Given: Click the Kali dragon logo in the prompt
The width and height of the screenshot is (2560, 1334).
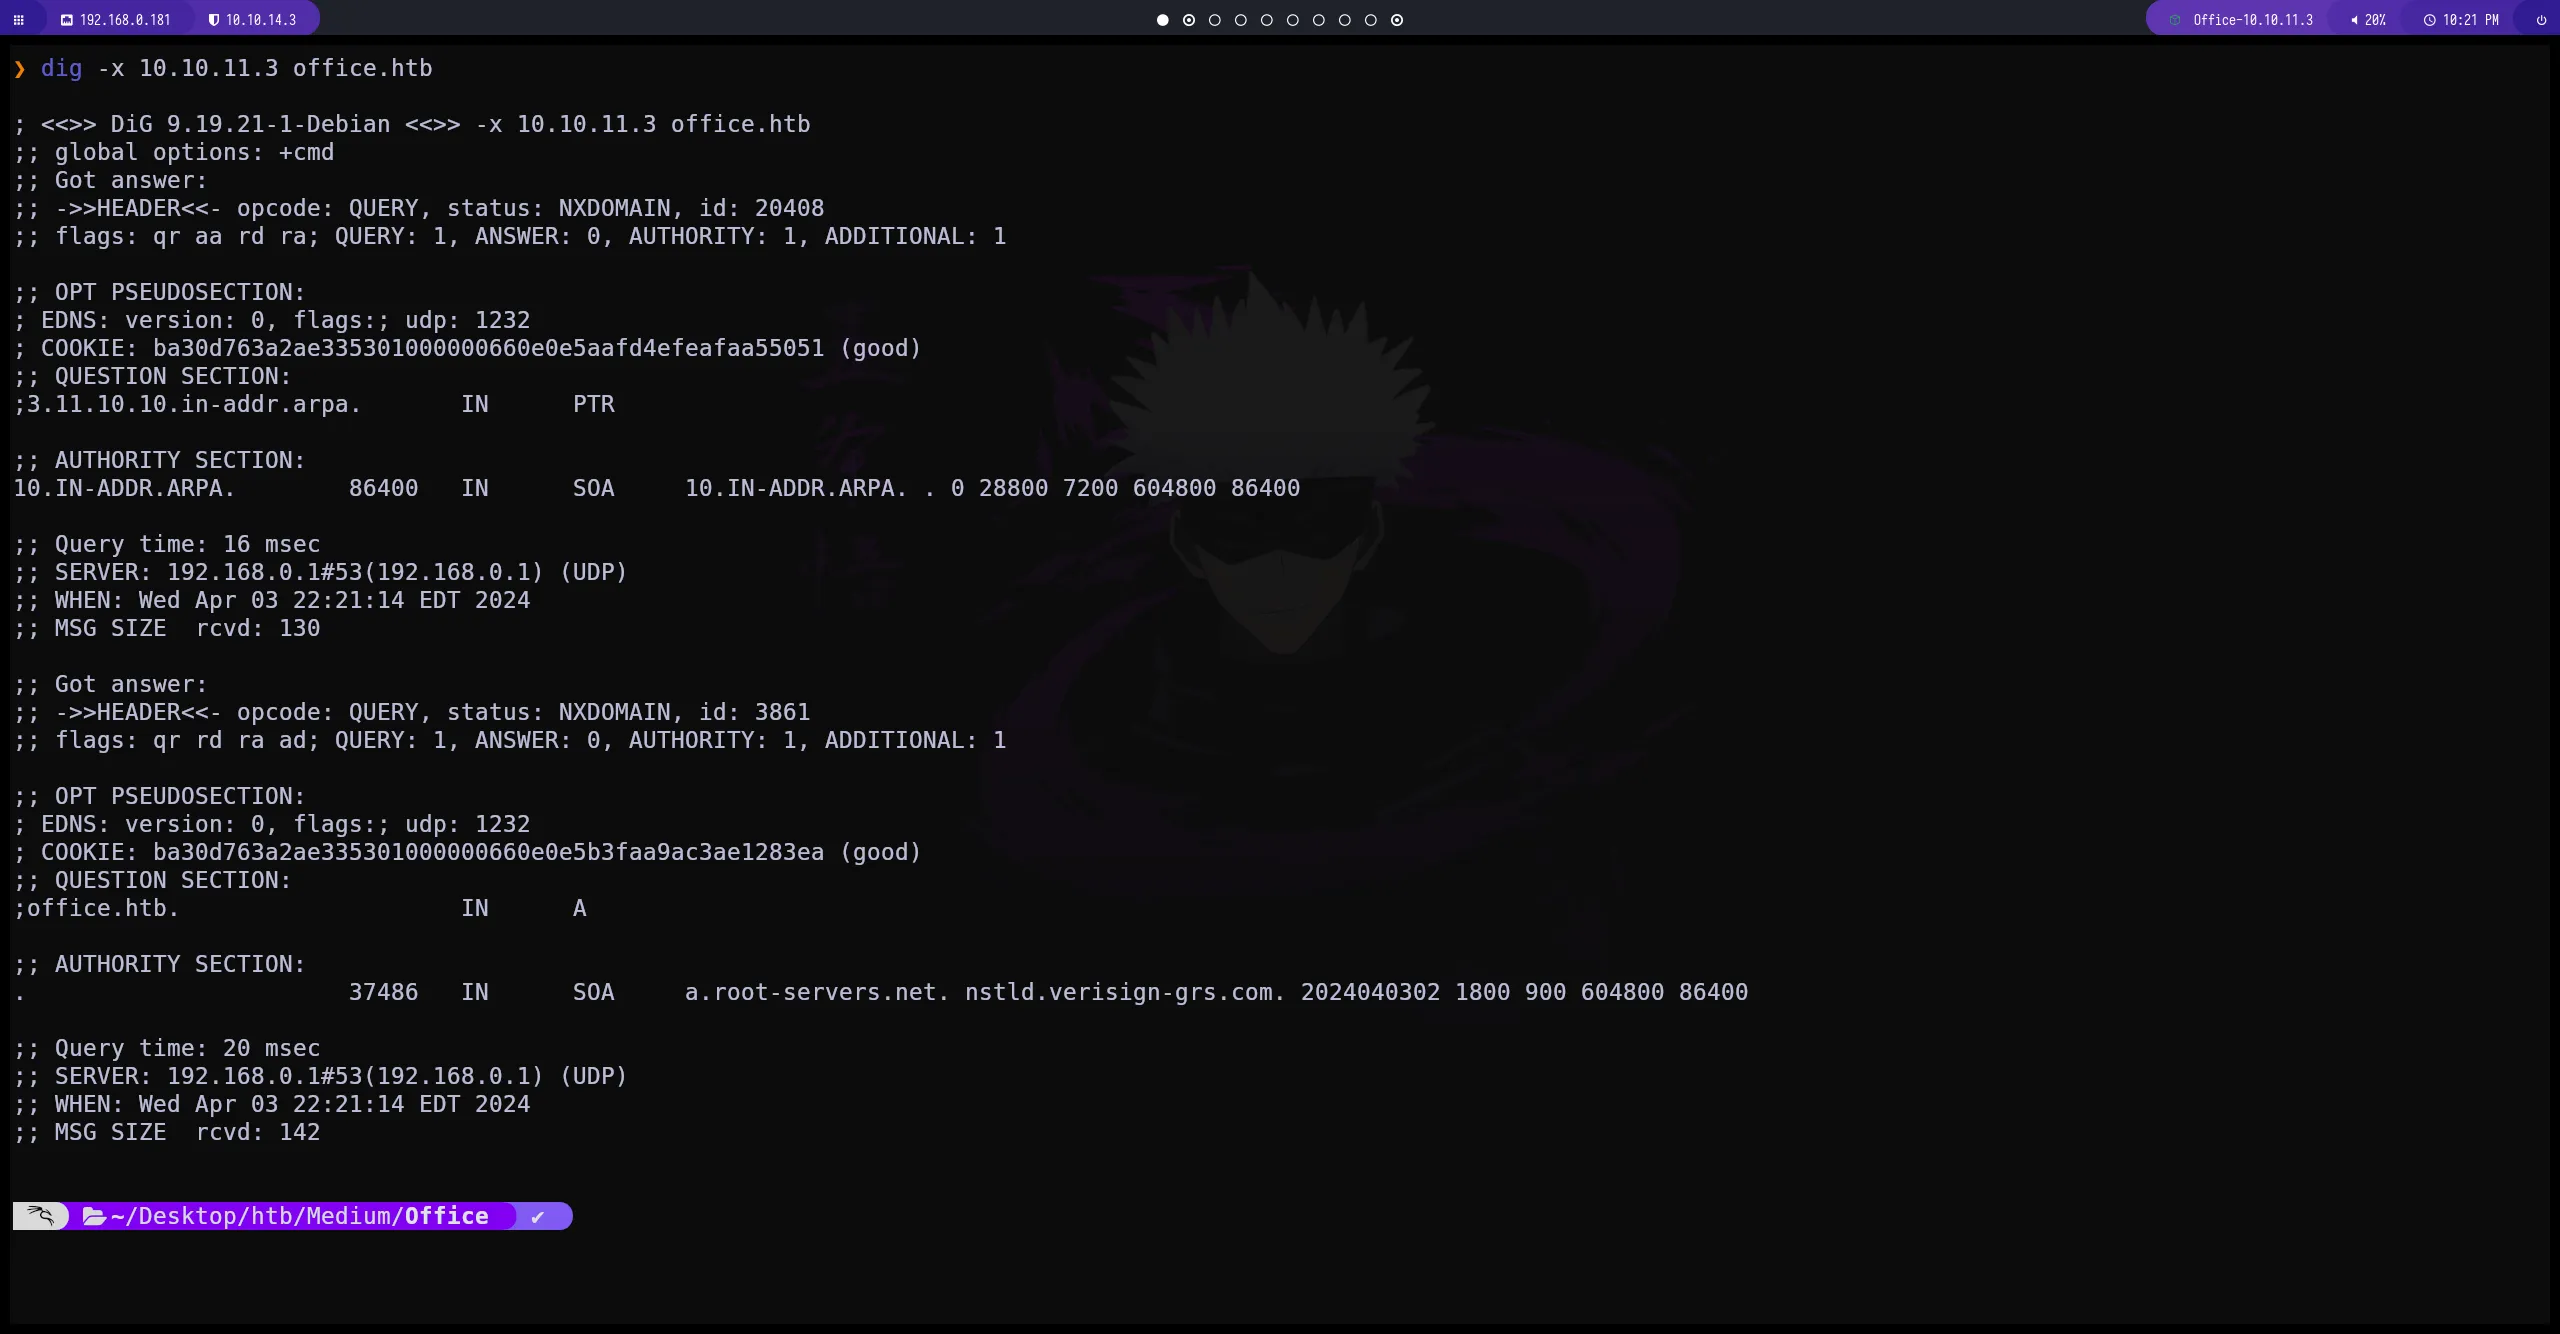Looking at the screenshot, I should (x=40, y=1216).
